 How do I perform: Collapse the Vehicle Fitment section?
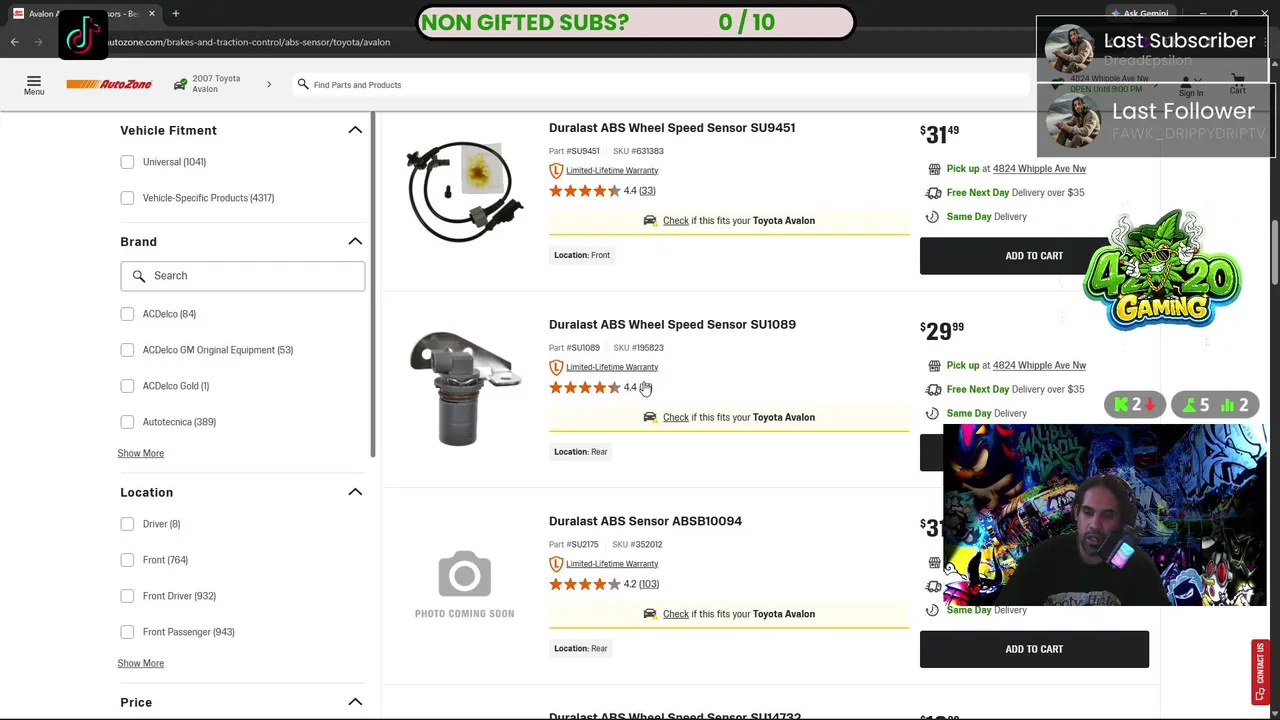[355, 130]
